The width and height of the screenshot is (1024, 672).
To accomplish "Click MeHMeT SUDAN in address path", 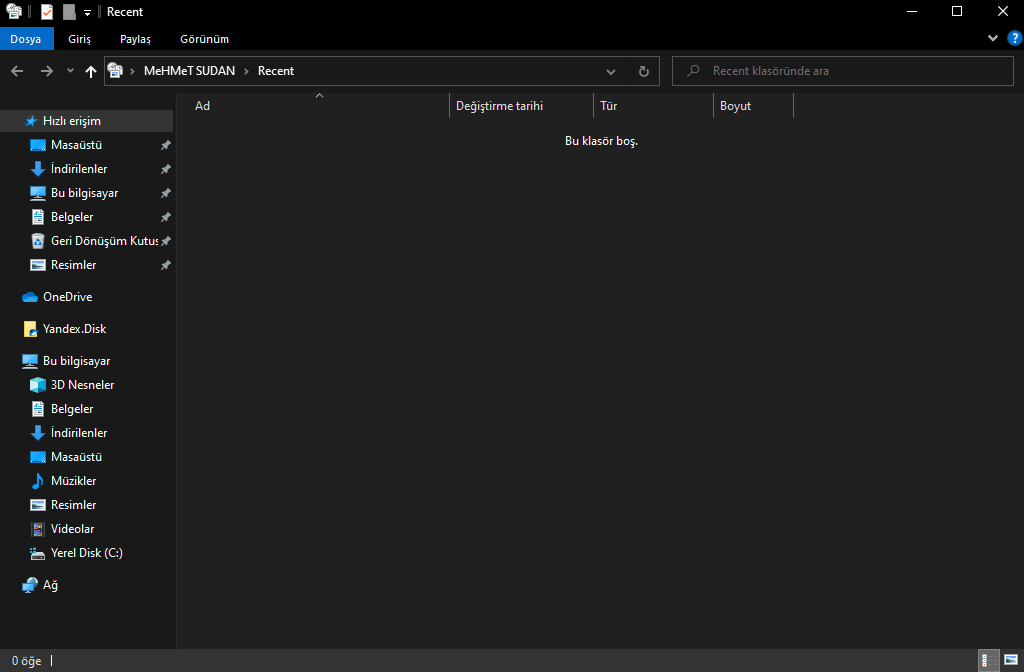I will point(189,71).
